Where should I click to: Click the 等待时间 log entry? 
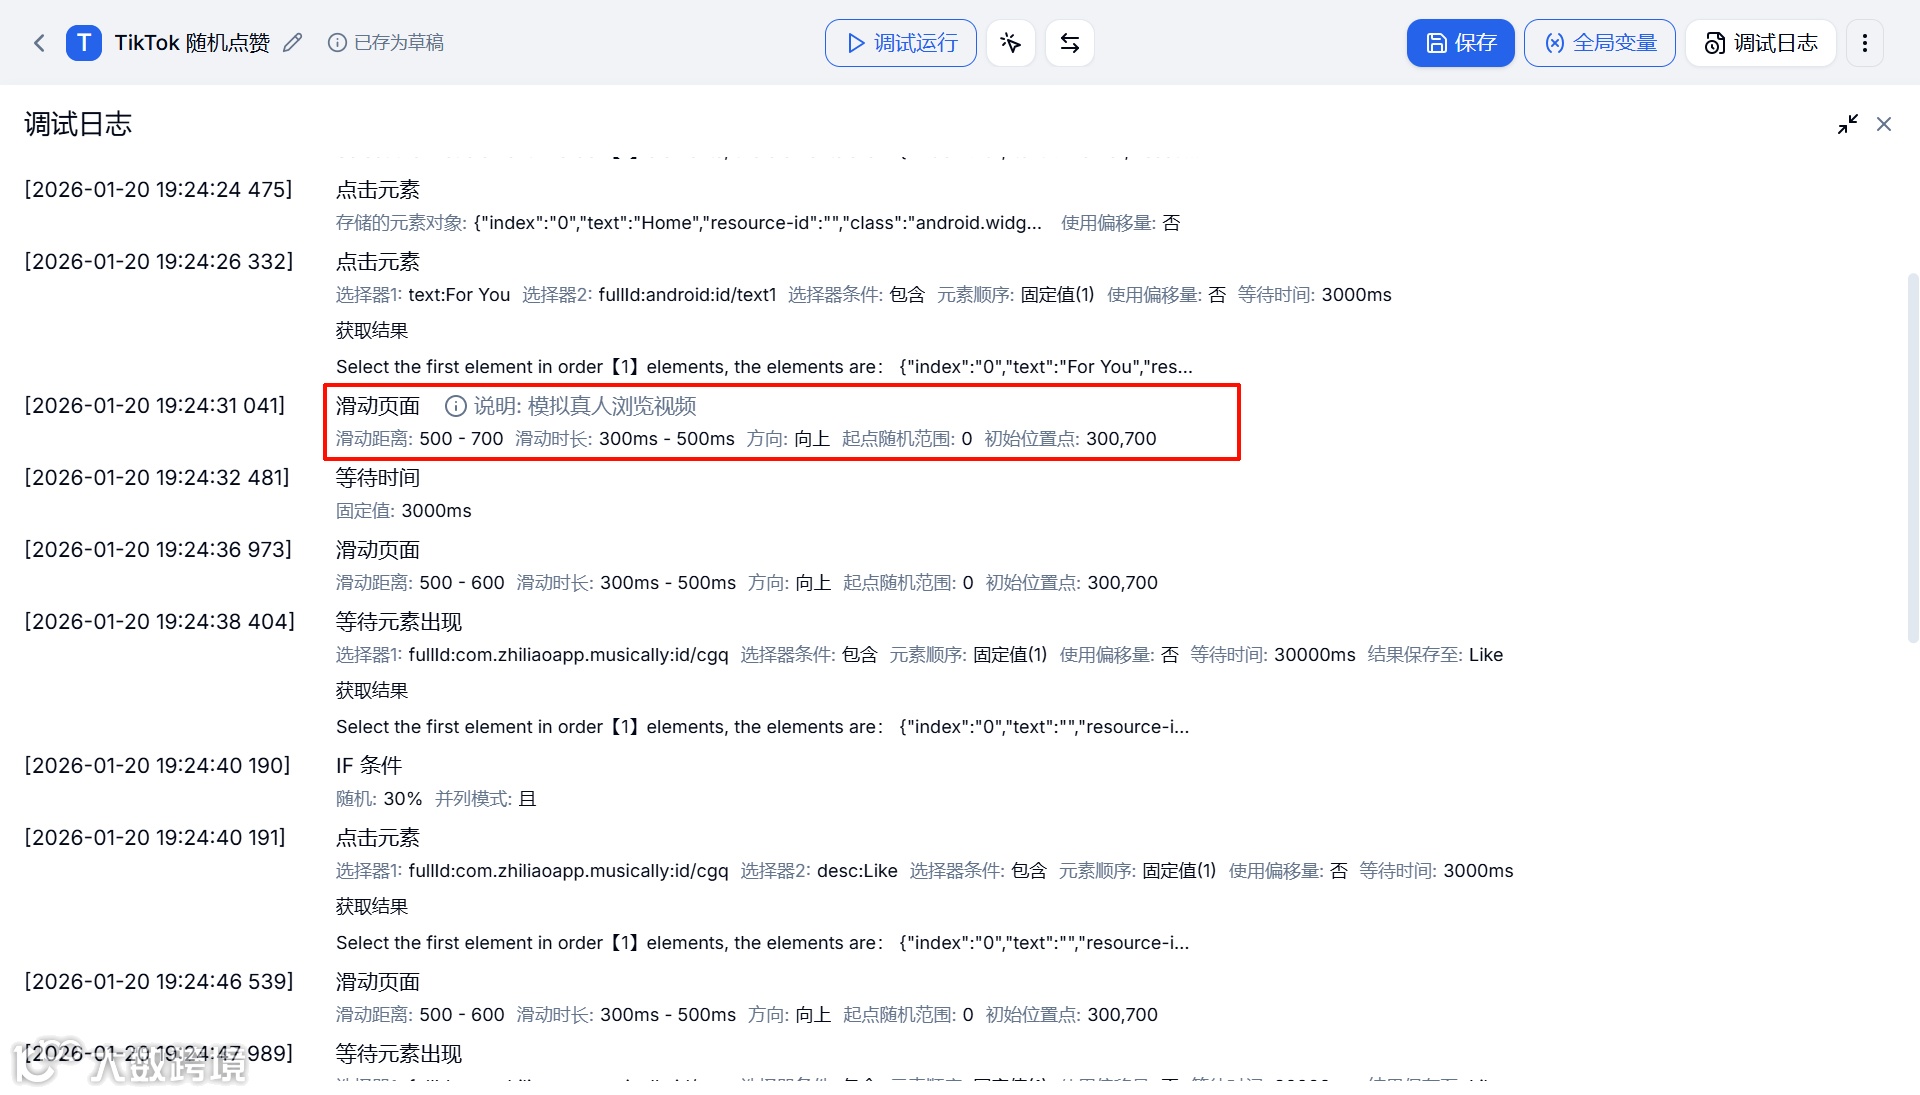[378, 478]
